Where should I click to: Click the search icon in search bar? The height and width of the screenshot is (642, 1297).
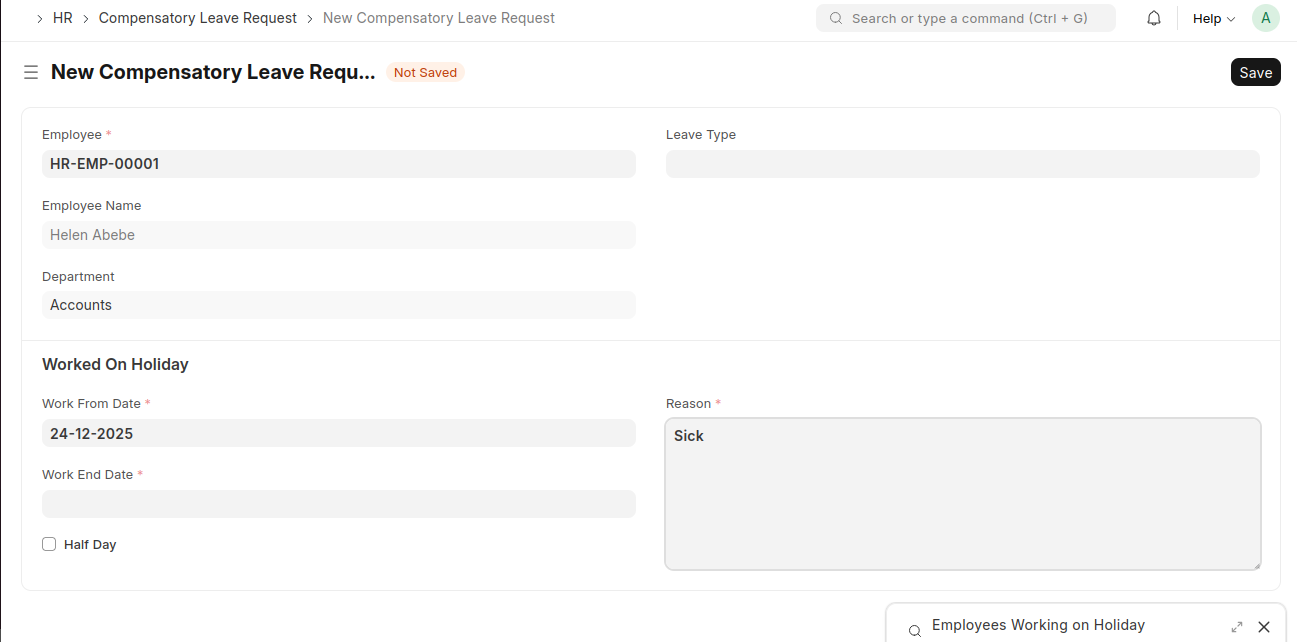click(x=836, y=19)
